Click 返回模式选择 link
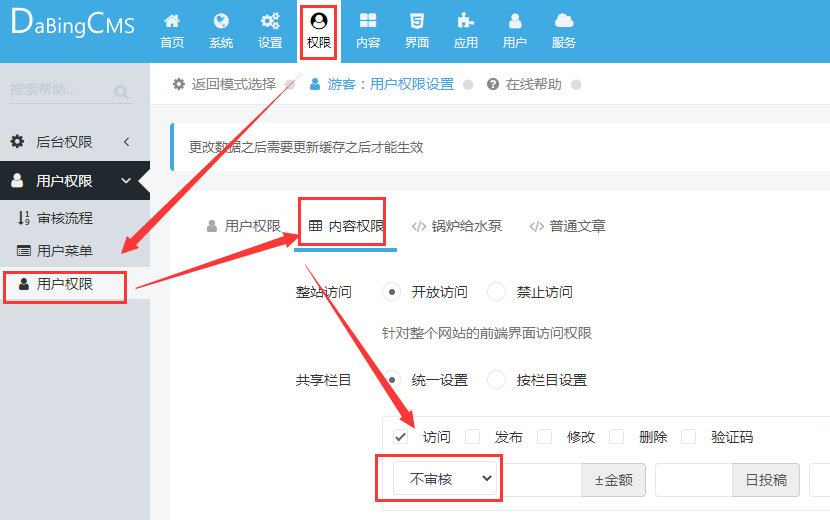The width and height of the screenshot is (830, 520). click(x=234, y=84)
